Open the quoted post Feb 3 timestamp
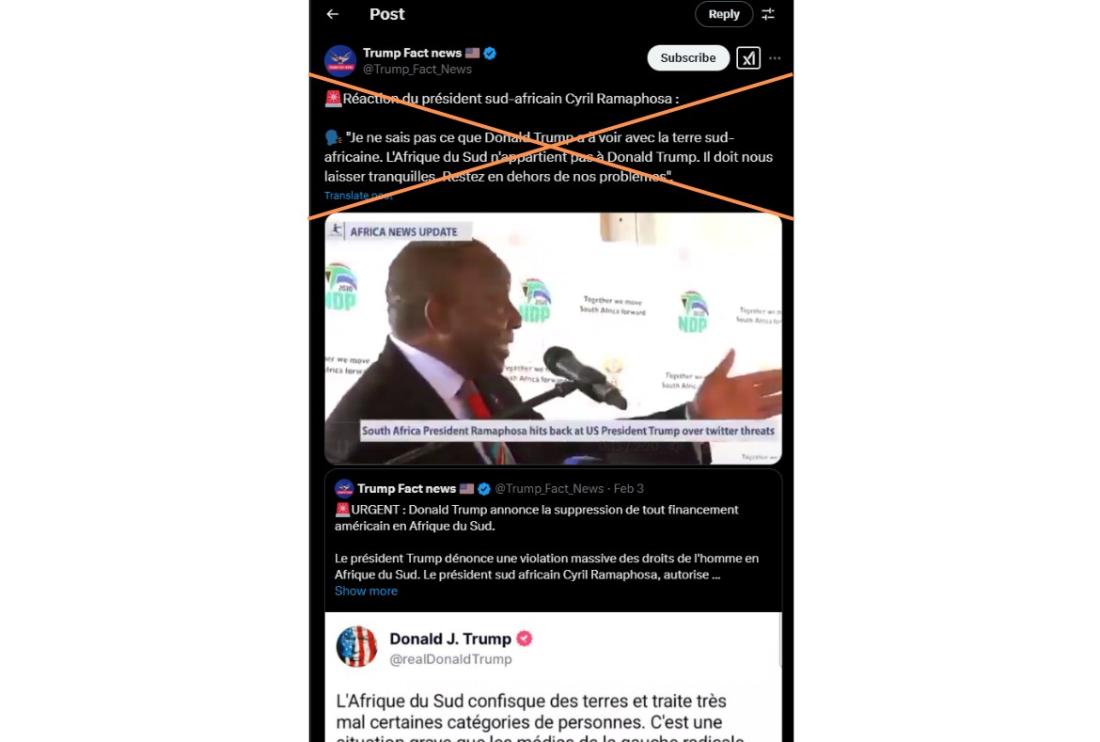The height and width of the screenshot is (742, 1100). [629, 489]
